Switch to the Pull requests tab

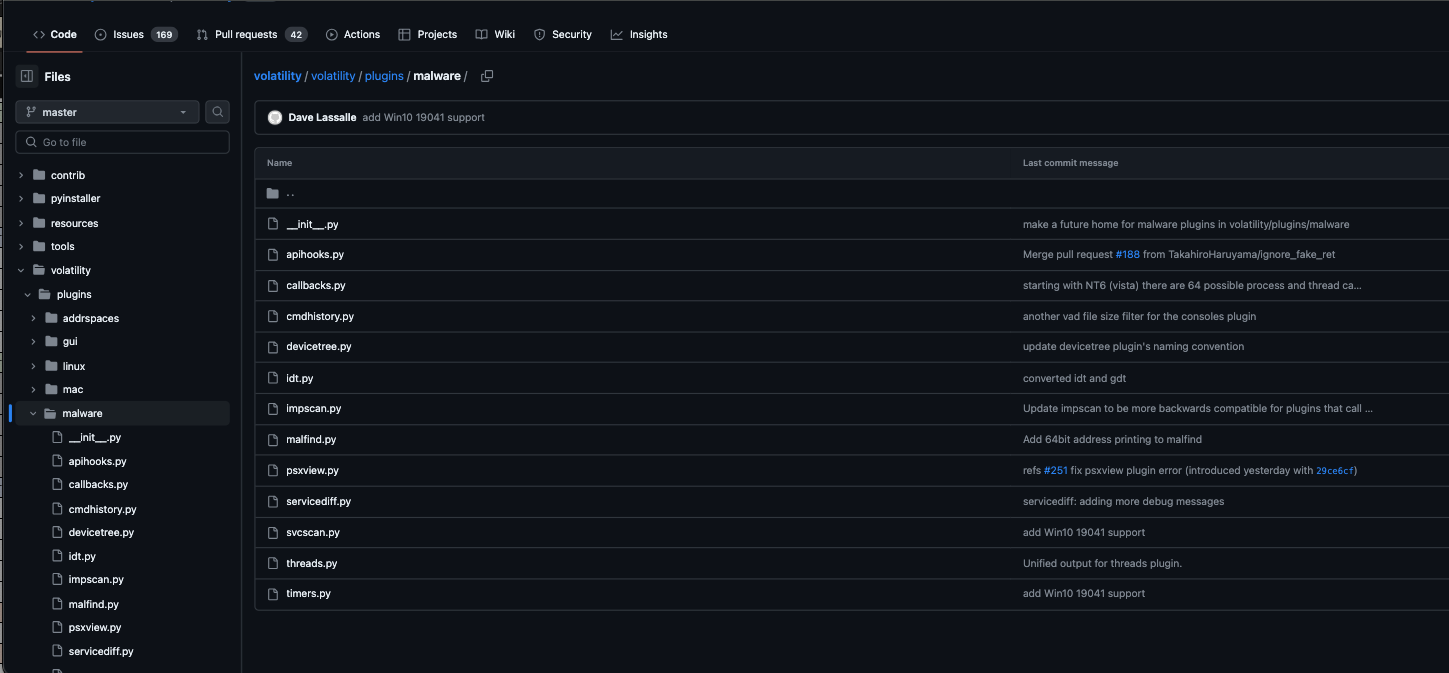[245, 34]
